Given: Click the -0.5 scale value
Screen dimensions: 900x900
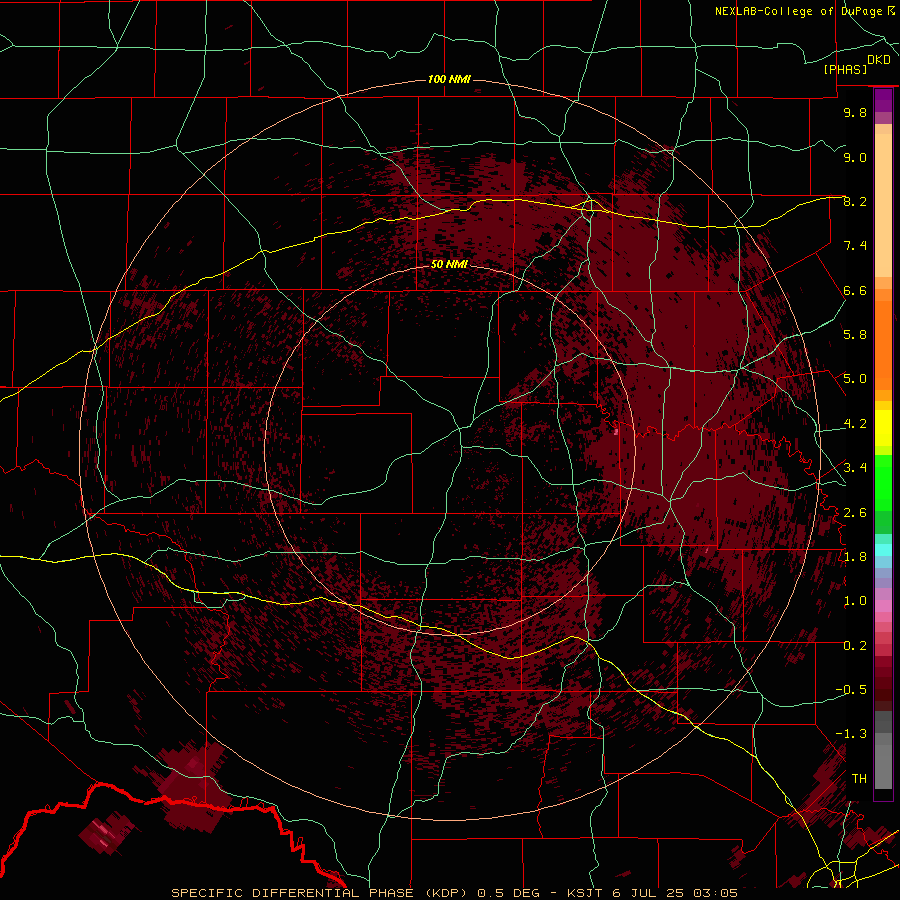Looking at the screenshot, I should click(851, 690).
